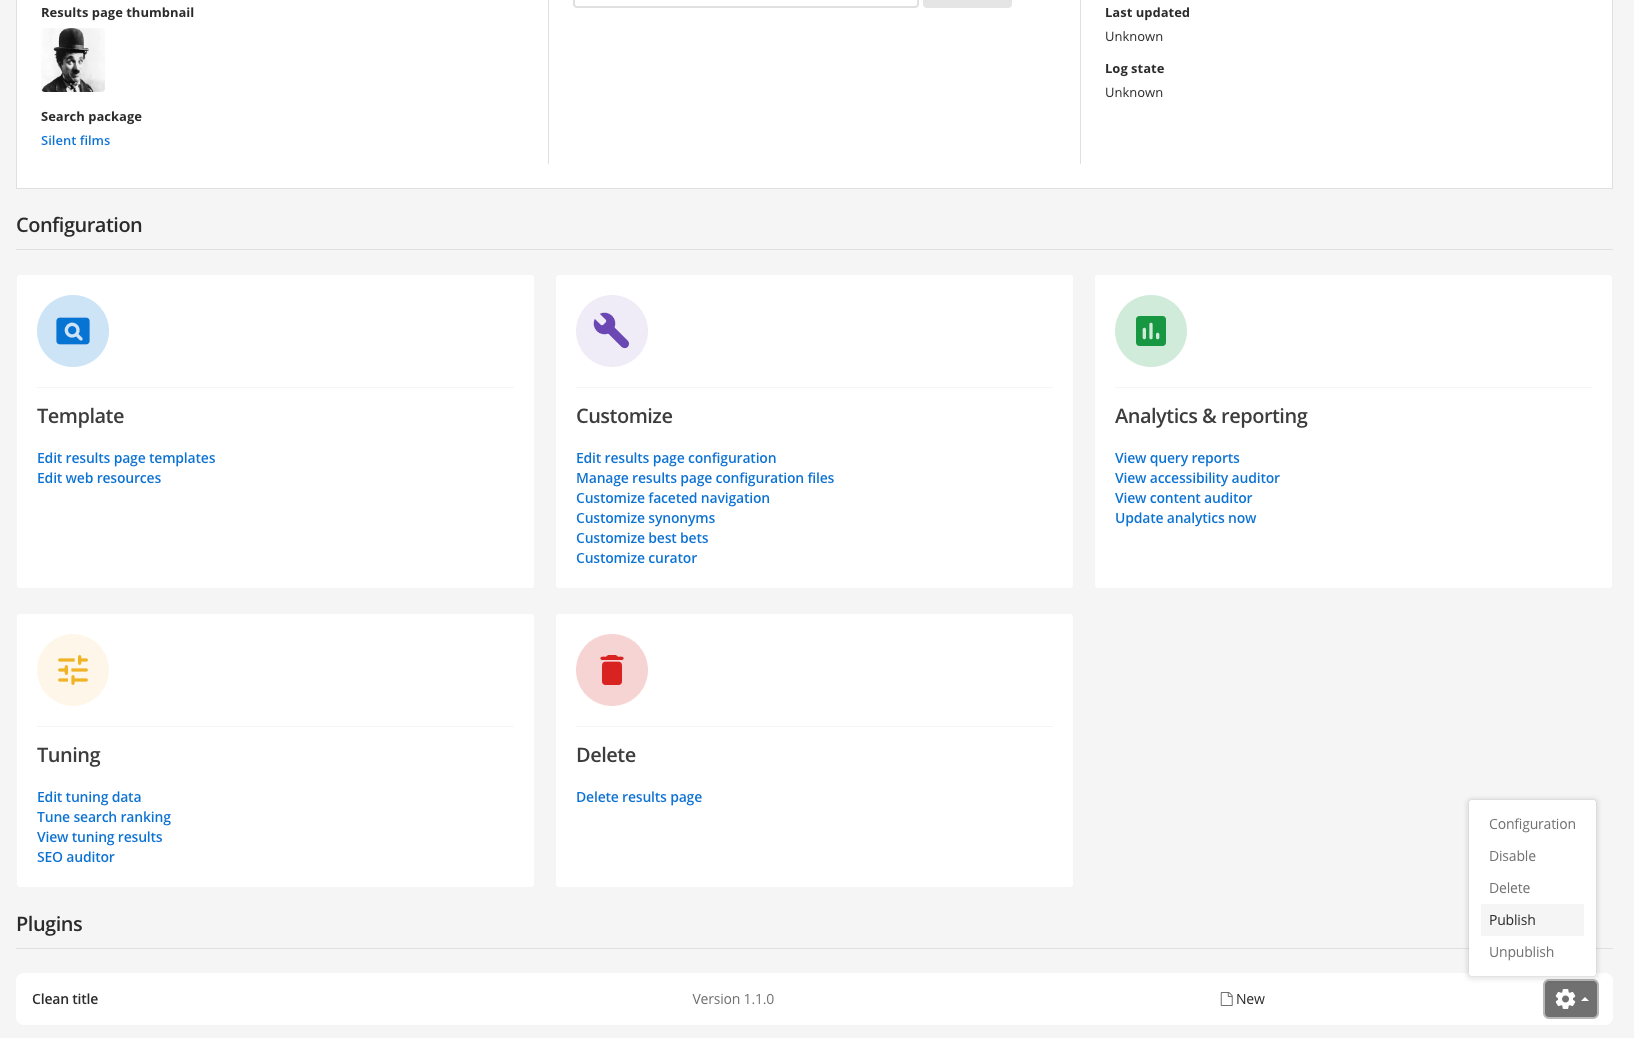Open Customize synonyms
The width and height of the screenshot is (1634, 1038).
[645, 517]
